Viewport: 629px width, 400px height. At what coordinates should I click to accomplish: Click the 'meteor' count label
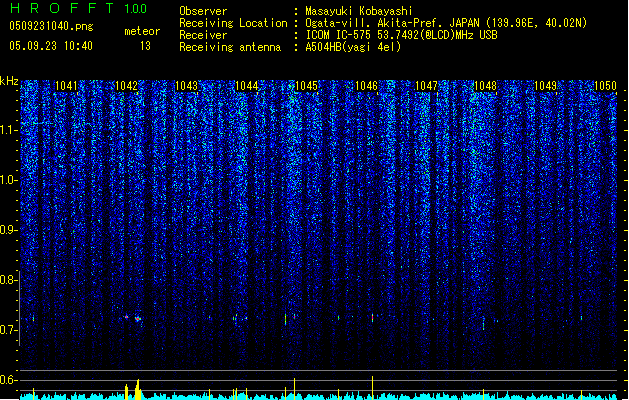click(x=142, y=31)
